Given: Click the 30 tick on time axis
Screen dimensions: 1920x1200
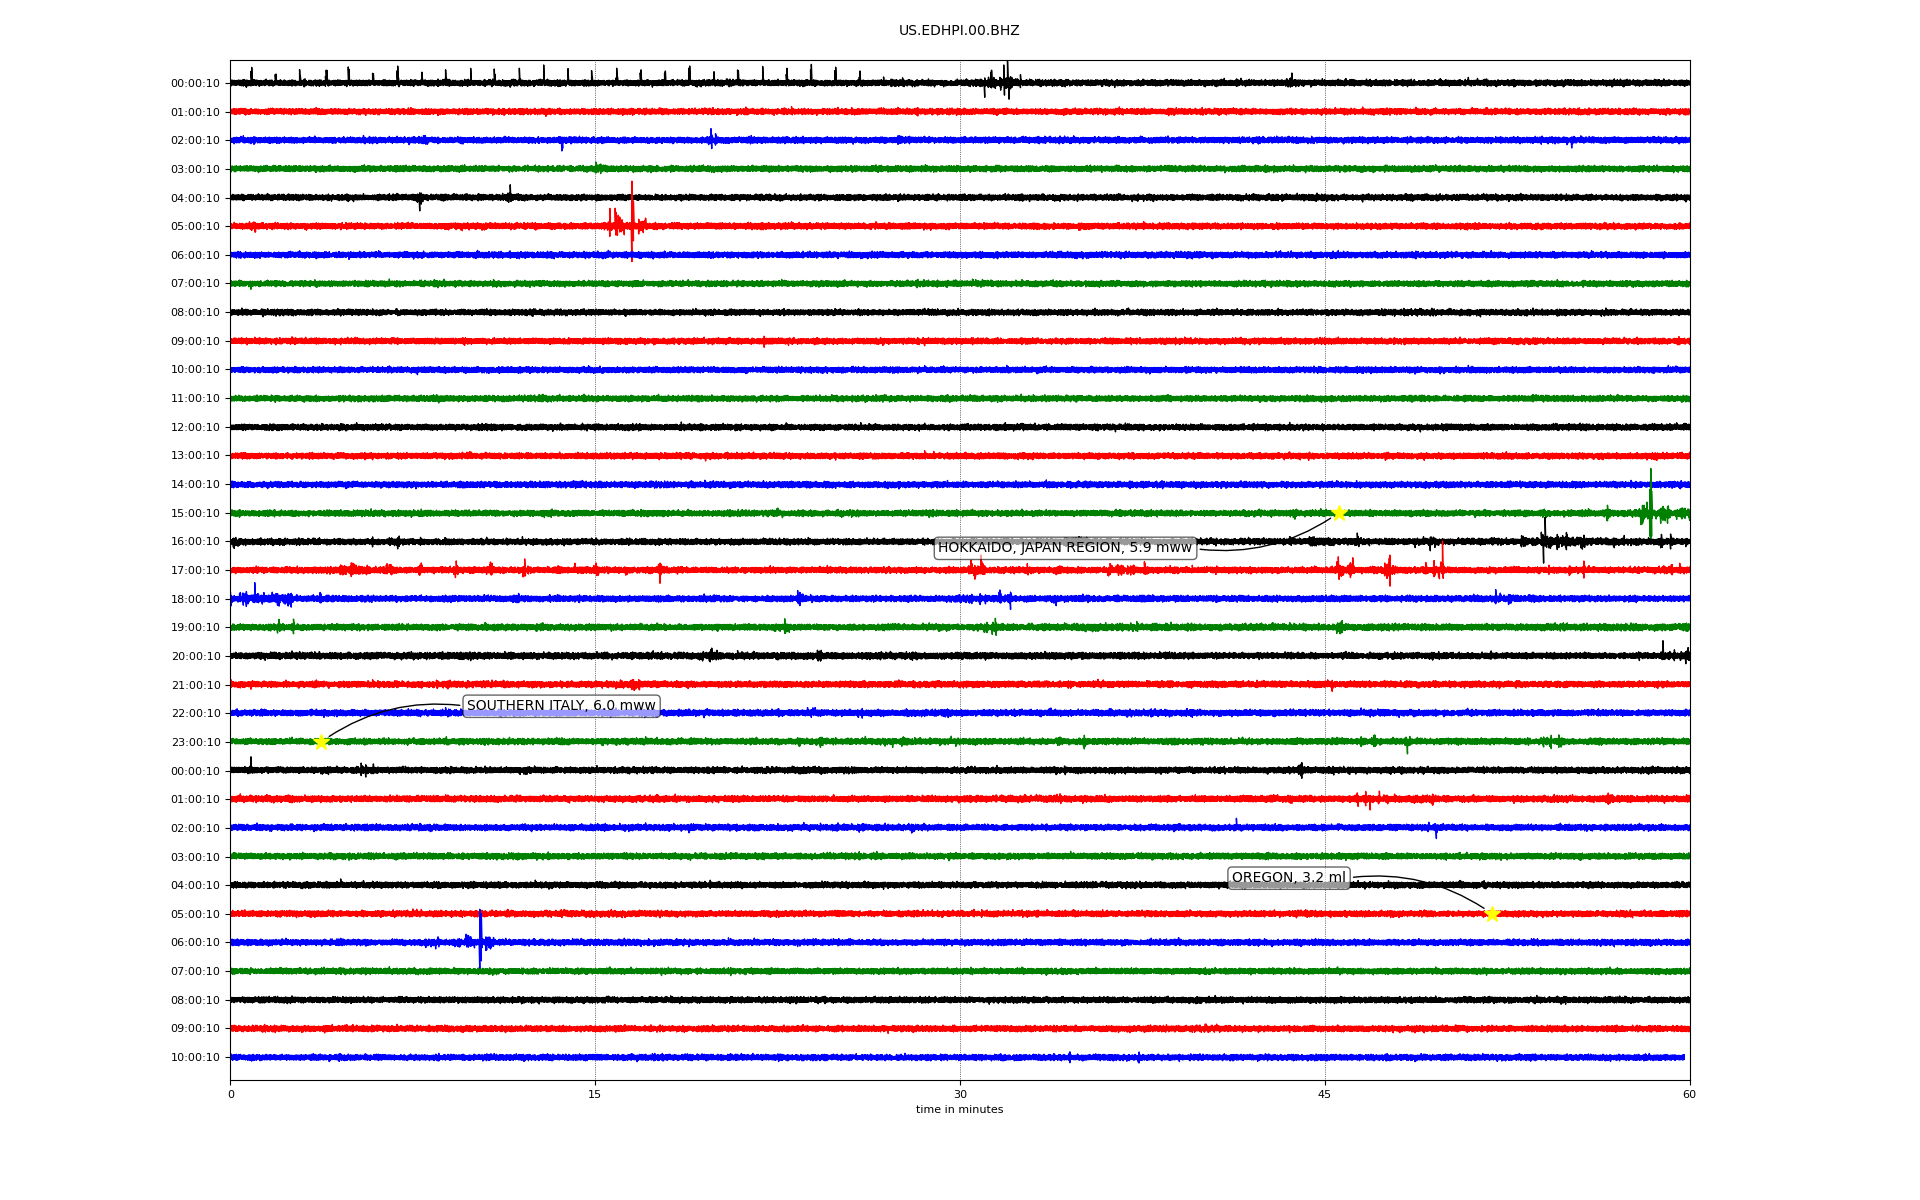Looking at the screenshot, I should (x=960, y=1094).
